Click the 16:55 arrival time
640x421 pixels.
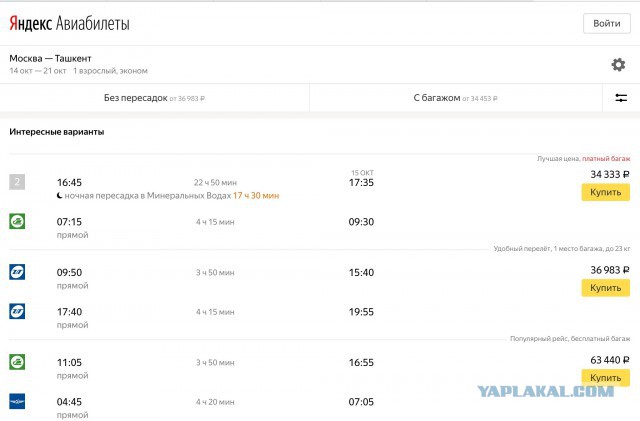click(x=361, y=363)
